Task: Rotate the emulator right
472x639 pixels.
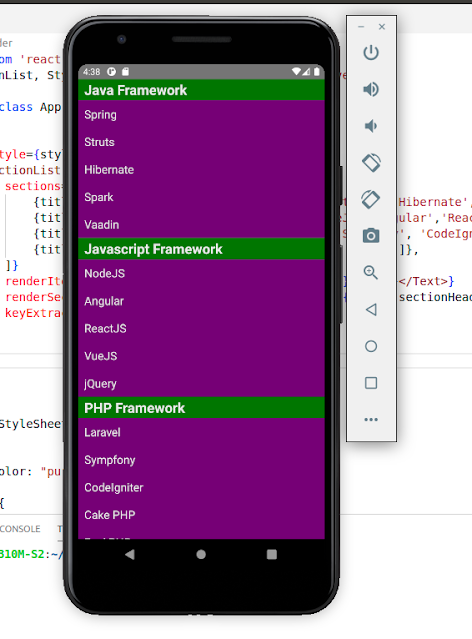Action: [371, 199]
